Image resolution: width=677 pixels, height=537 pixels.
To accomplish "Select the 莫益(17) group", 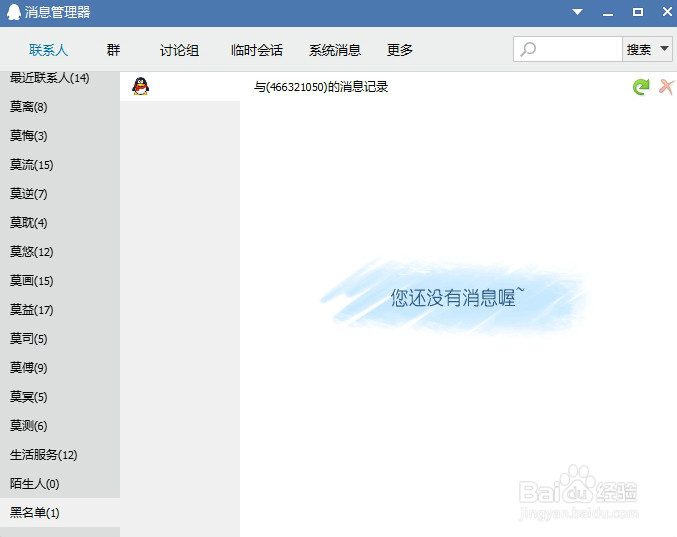I will pyautogui.click(x=60, y=310).
